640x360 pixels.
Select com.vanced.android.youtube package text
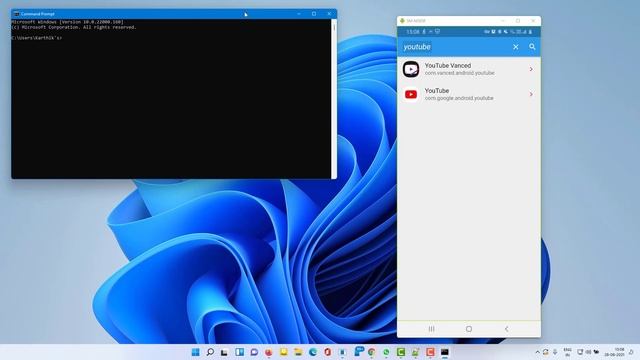coord(459,73)
